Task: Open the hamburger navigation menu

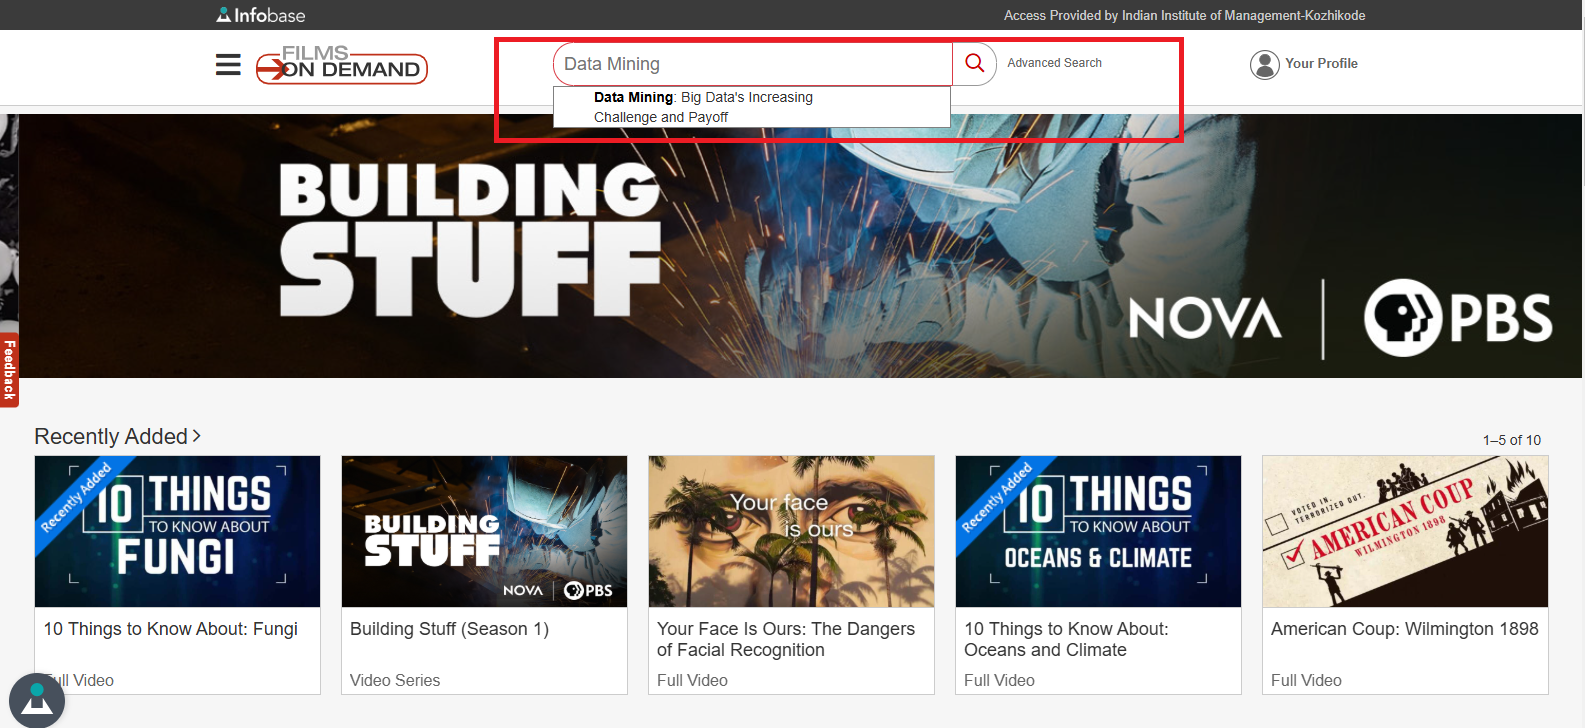Action: 228,65
